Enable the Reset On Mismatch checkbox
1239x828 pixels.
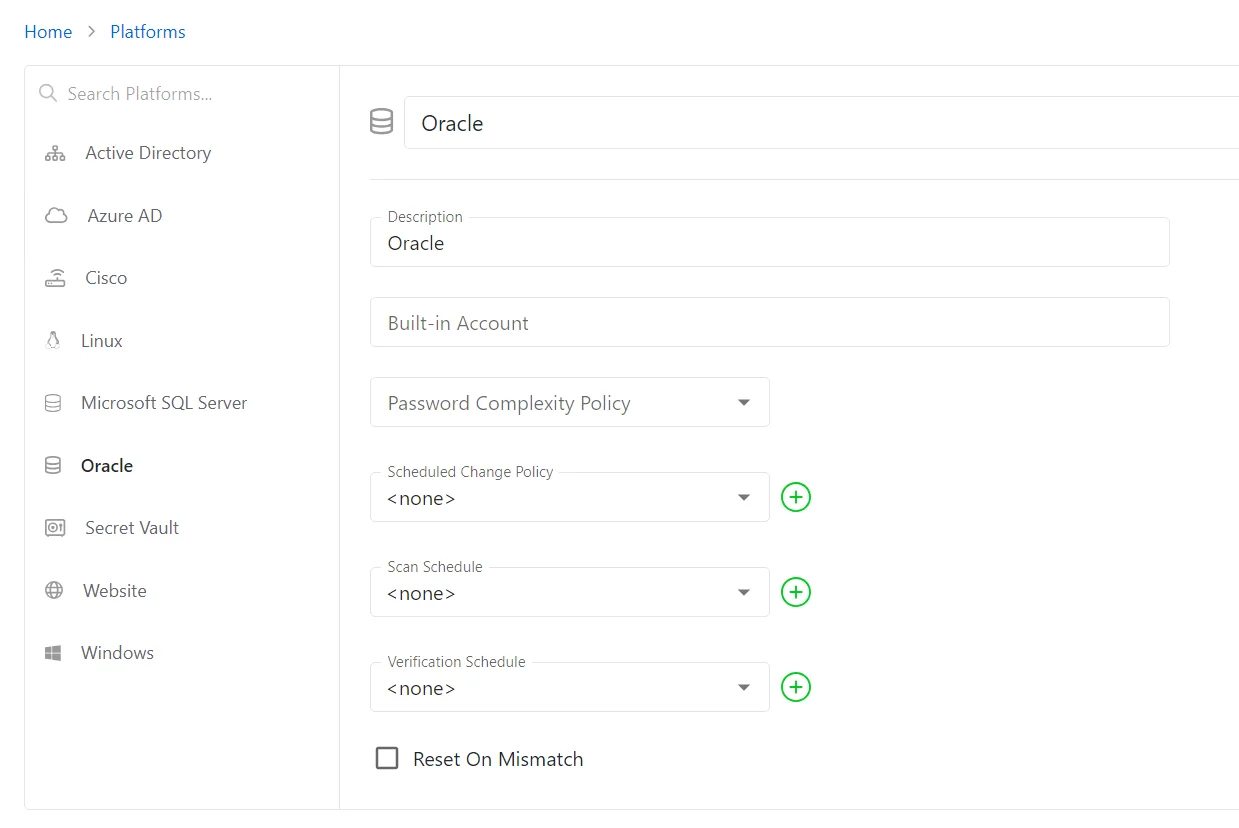[x=387, y=758]
